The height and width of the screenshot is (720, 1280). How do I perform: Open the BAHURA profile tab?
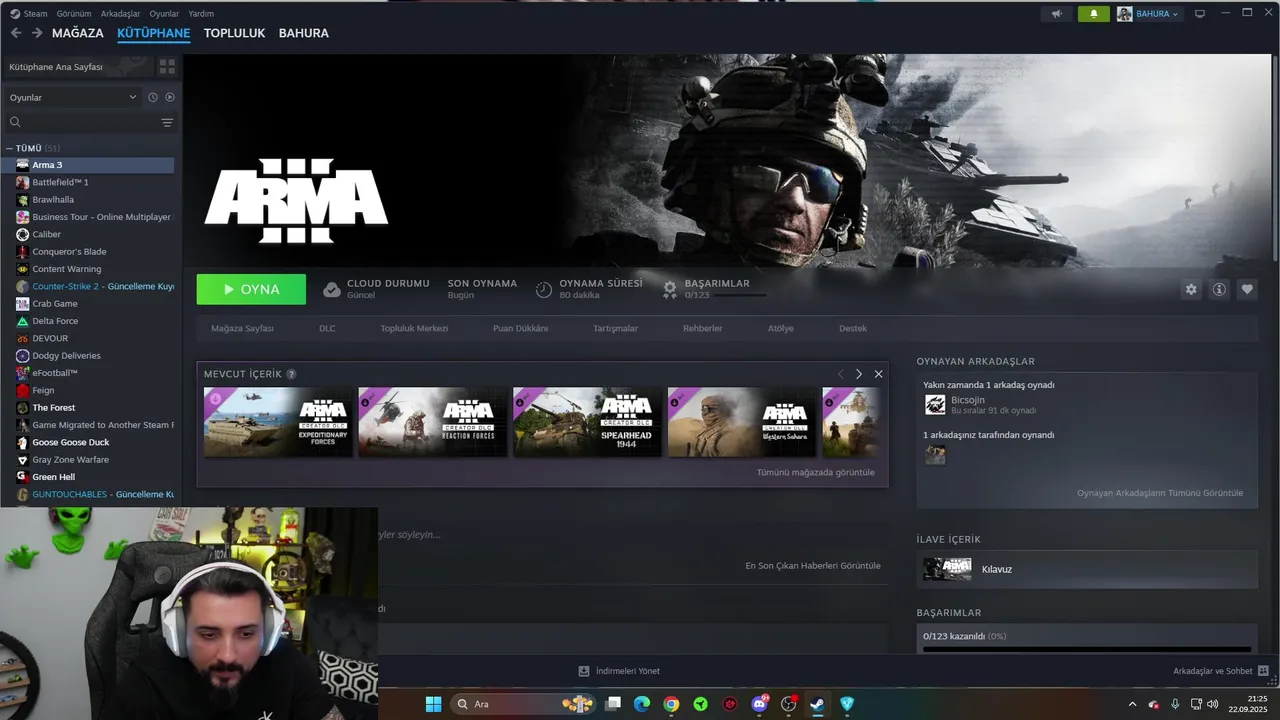click(304, 33)
